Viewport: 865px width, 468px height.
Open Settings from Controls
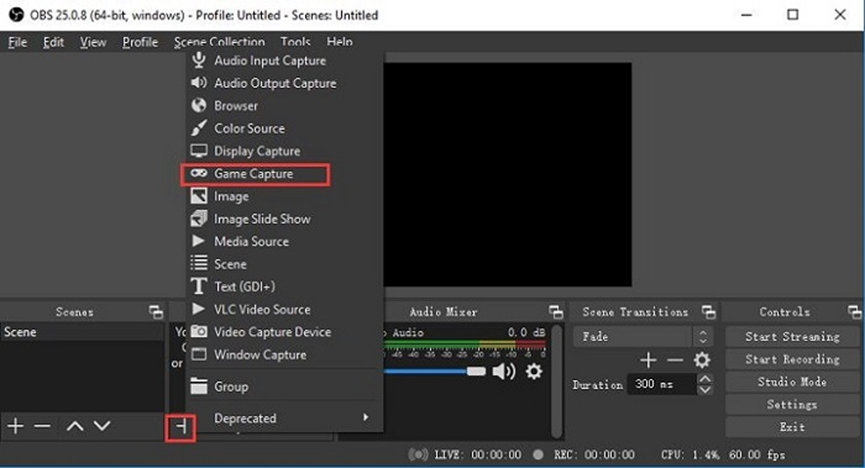pos(792,405)
